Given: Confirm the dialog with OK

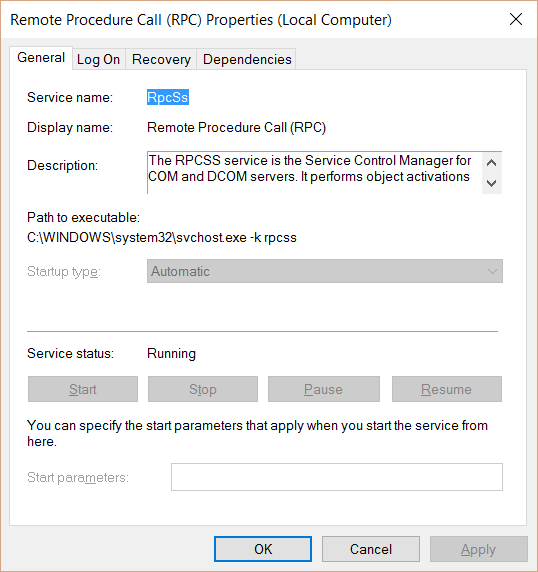Looking at the screenshot, I should (263, 549).
